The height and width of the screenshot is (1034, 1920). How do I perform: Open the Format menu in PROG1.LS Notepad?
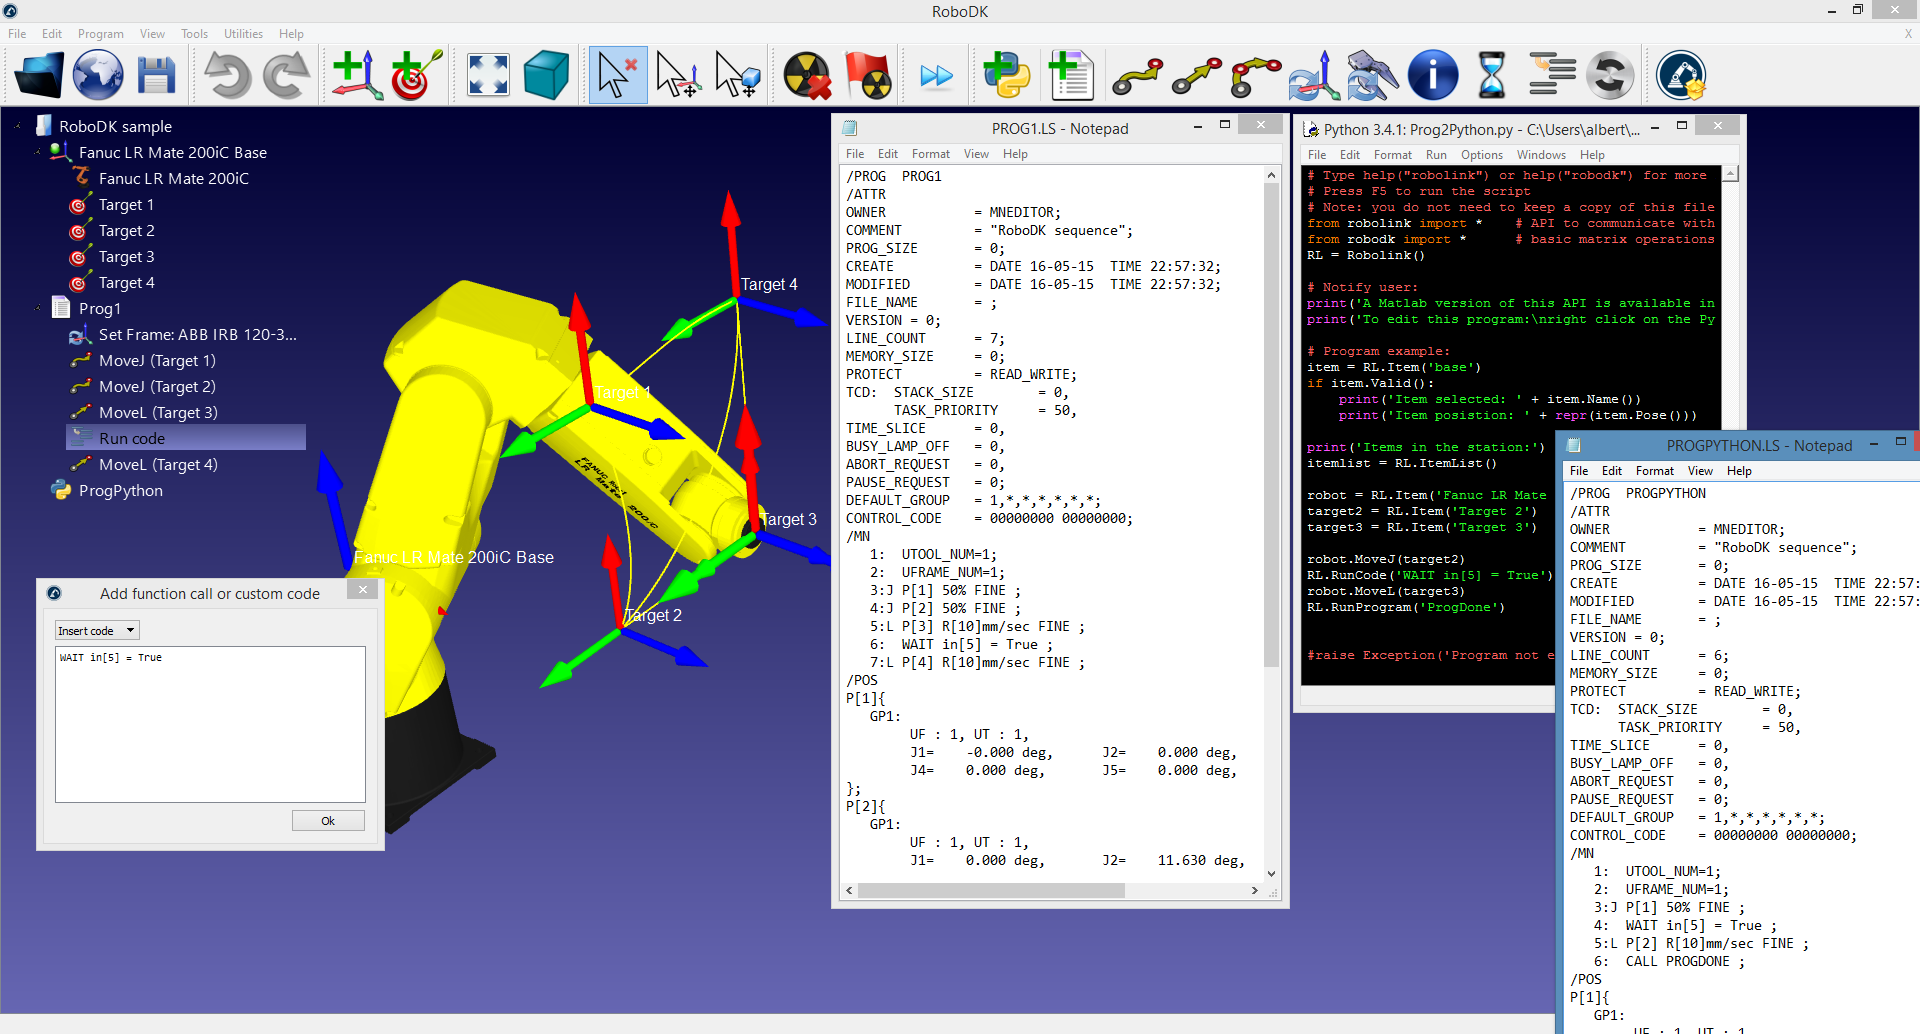tap(930, 154)
